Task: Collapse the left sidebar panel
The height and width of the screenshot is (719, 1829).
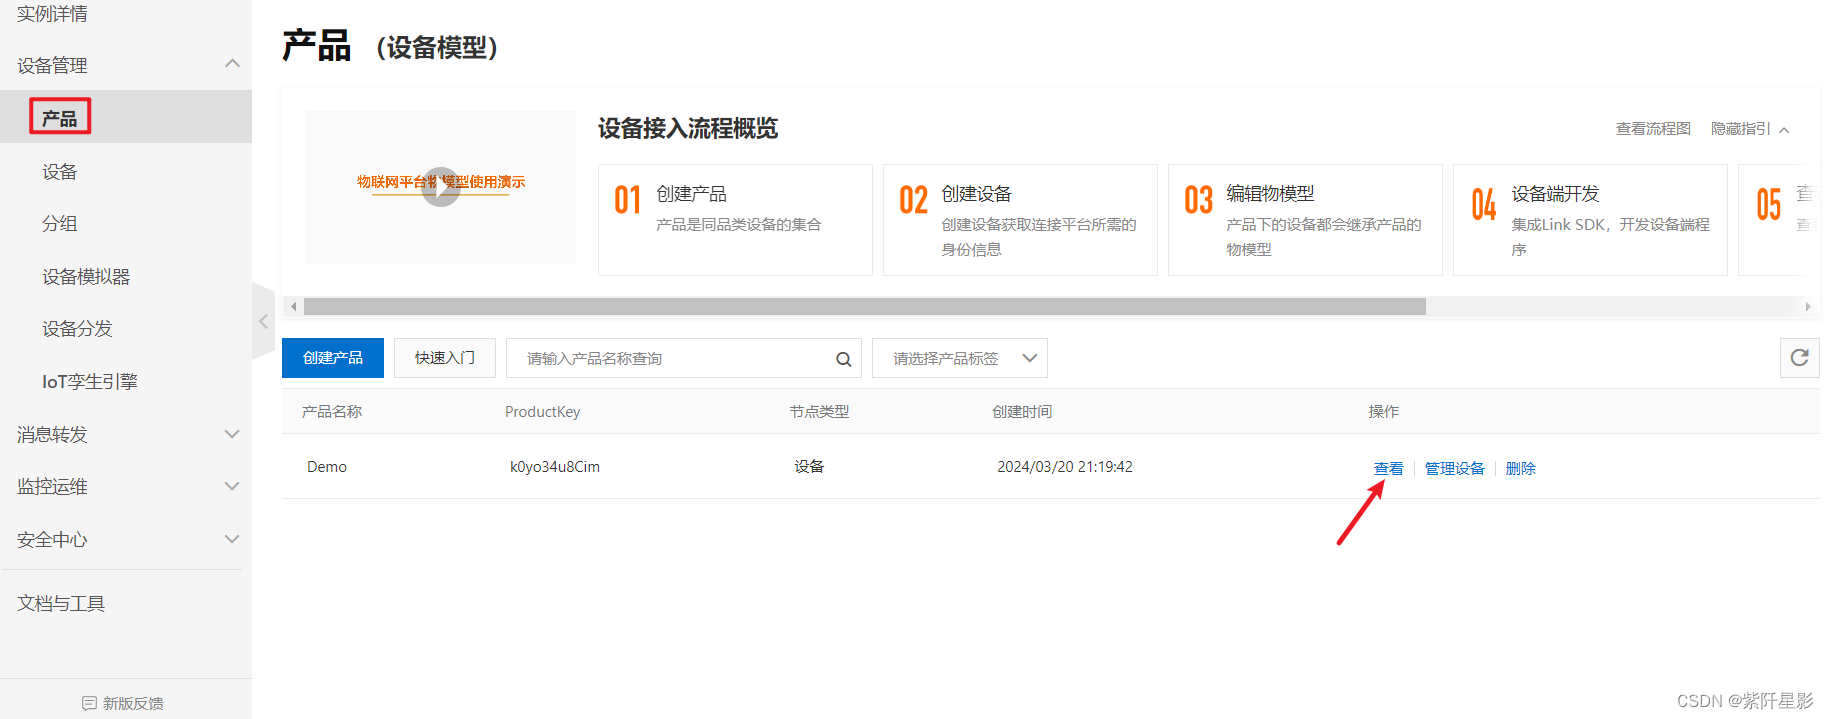Action: (263, 321)
